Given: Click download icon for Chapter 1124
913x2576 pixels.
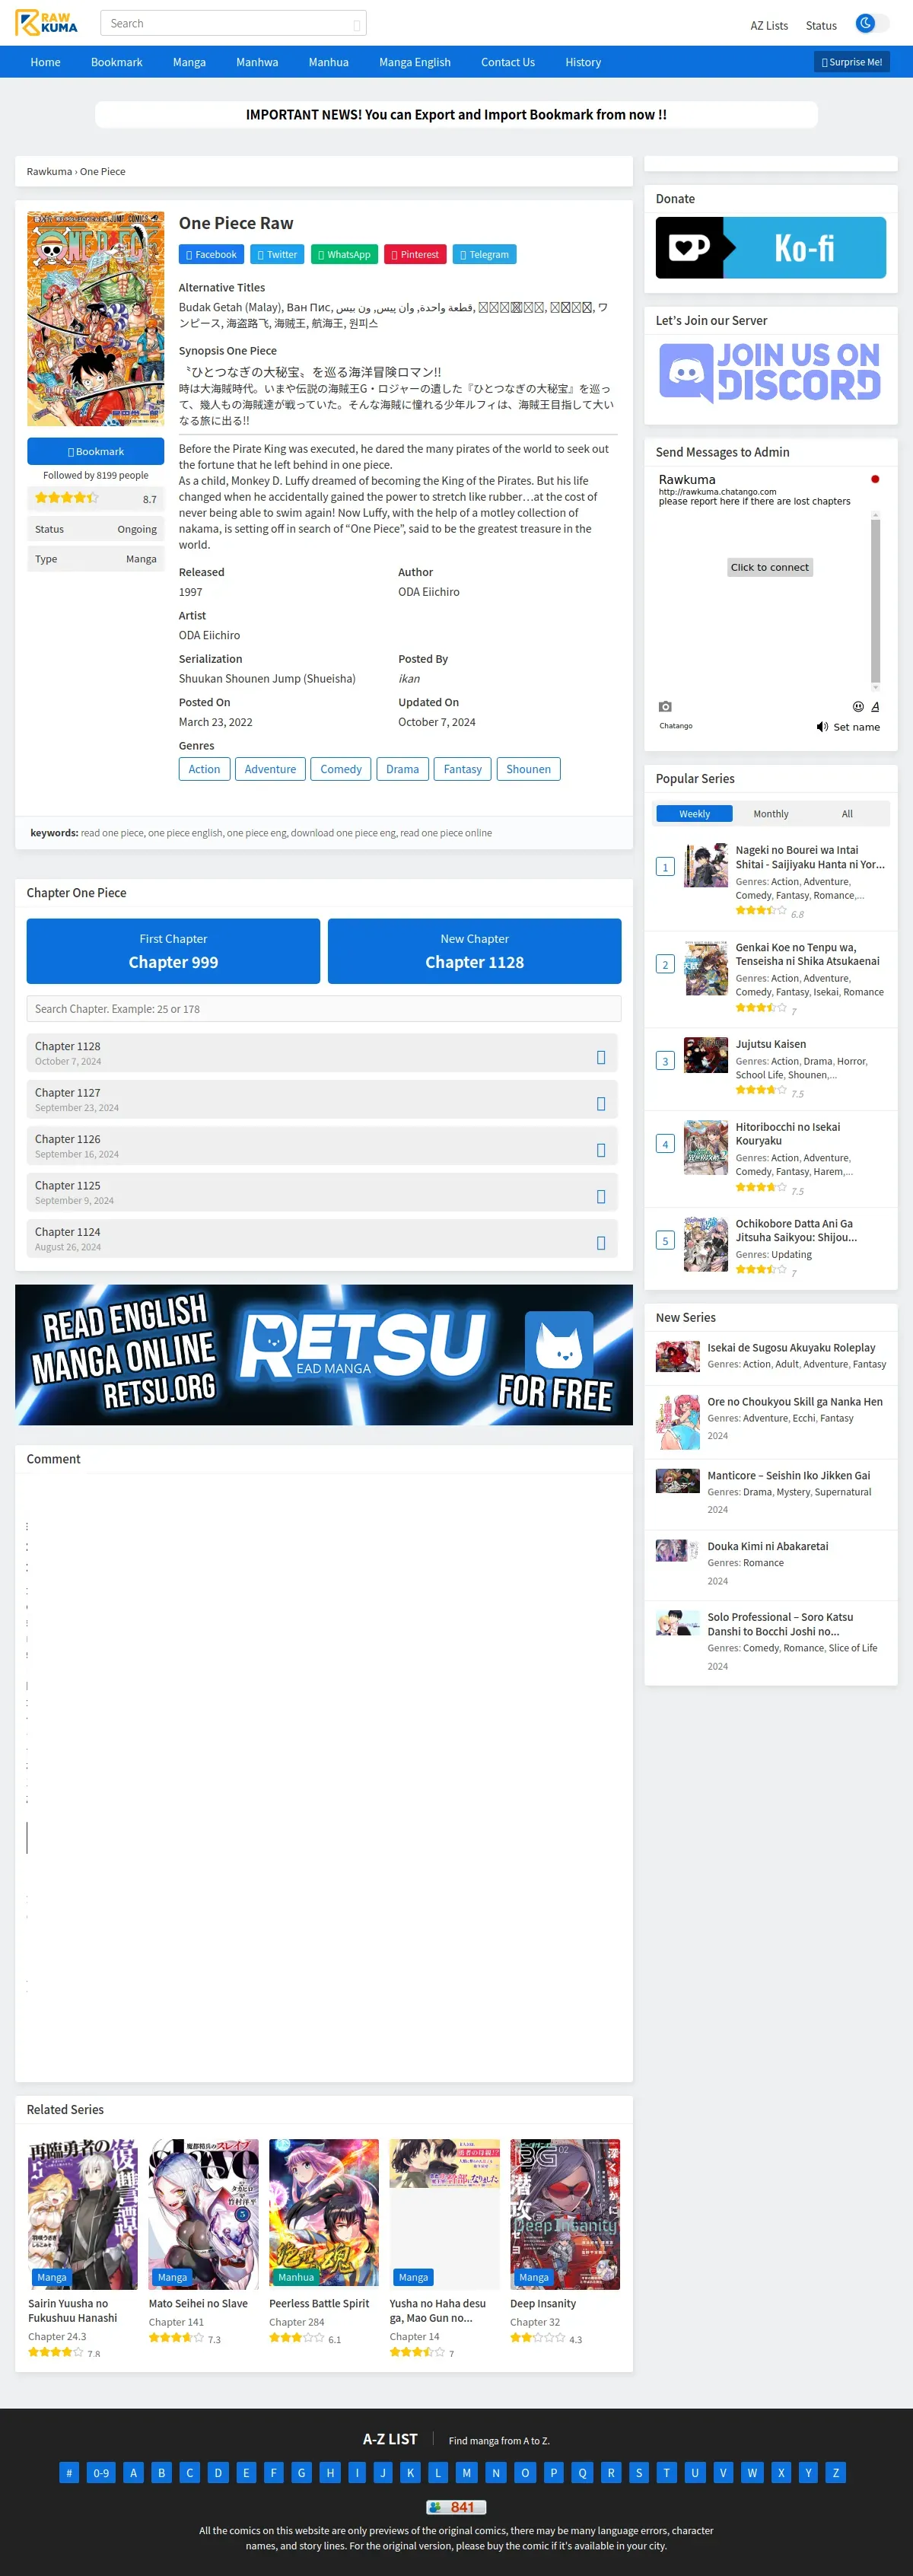Looking at the screenshot, I should click(601, 1243).
